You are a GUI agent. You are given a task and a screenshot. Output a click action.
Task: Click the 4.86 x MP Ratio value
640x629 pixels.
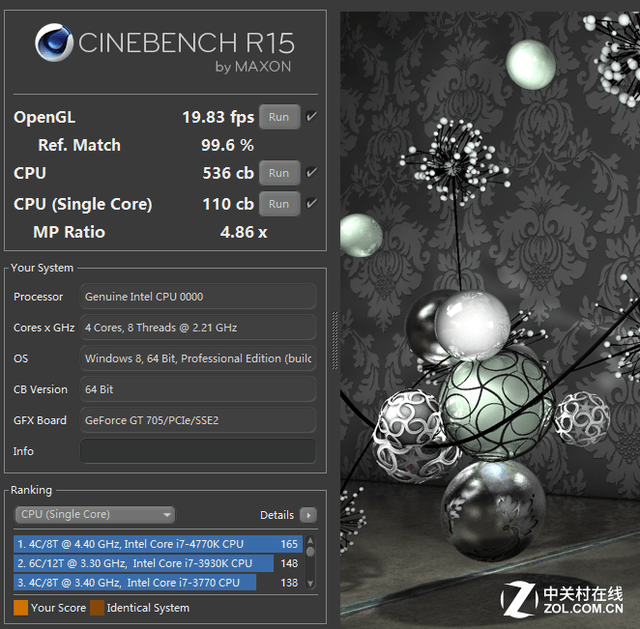(244, 232)
